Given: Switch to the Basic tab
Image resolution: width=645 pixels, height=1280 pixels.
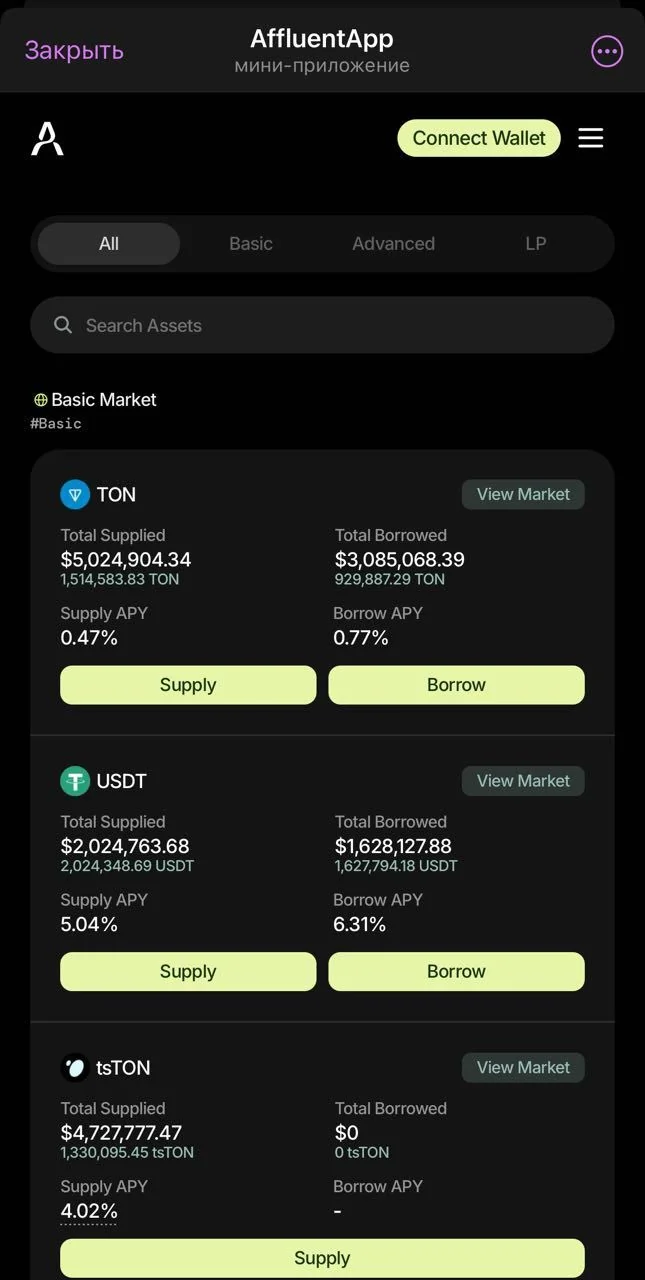Looking at the screenshot, I should pos(251,243).
